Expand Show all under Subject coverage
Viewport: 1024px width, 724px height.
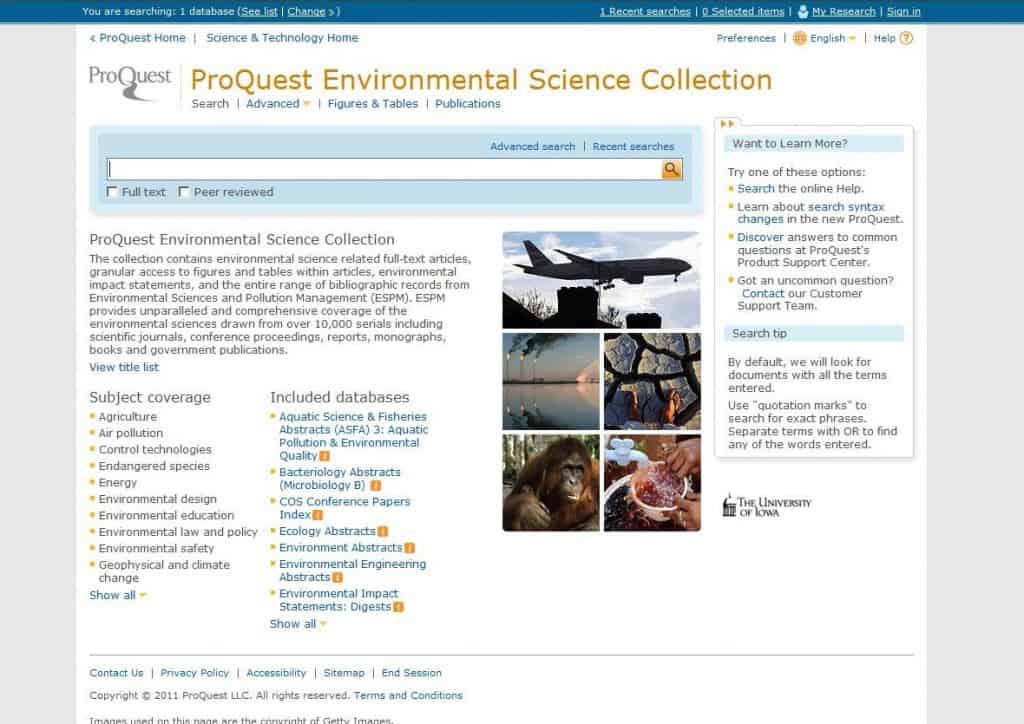(114, 595)
